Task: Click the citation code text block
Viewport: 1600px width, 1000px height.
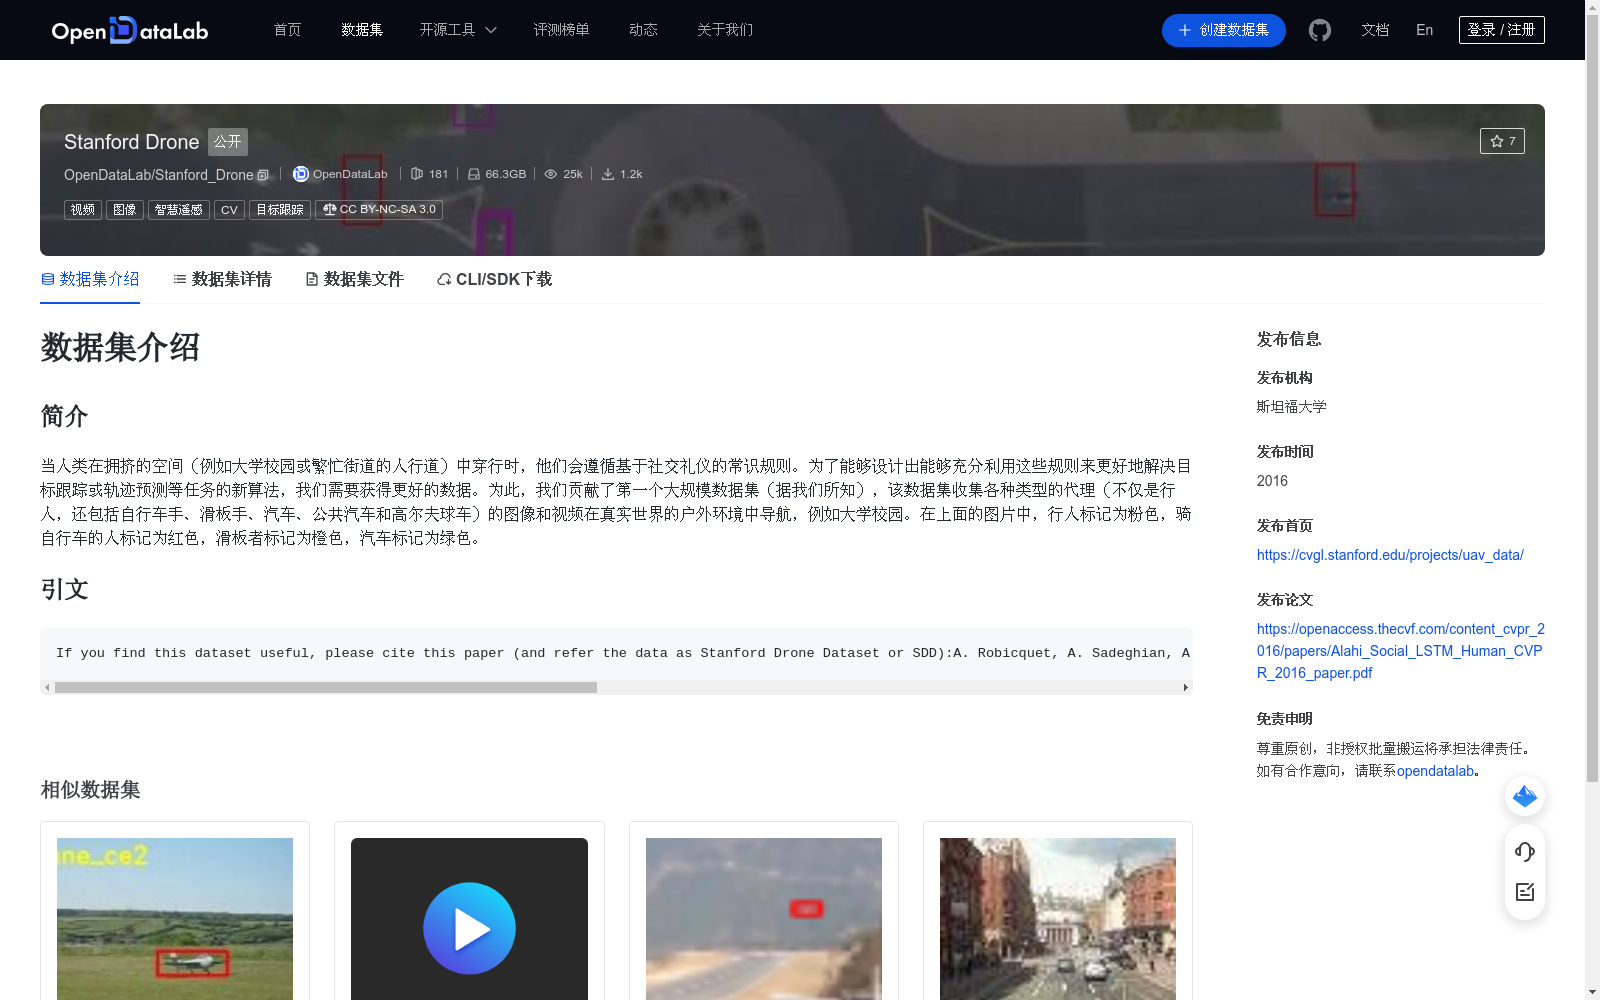Action: (x=616, y=653)
